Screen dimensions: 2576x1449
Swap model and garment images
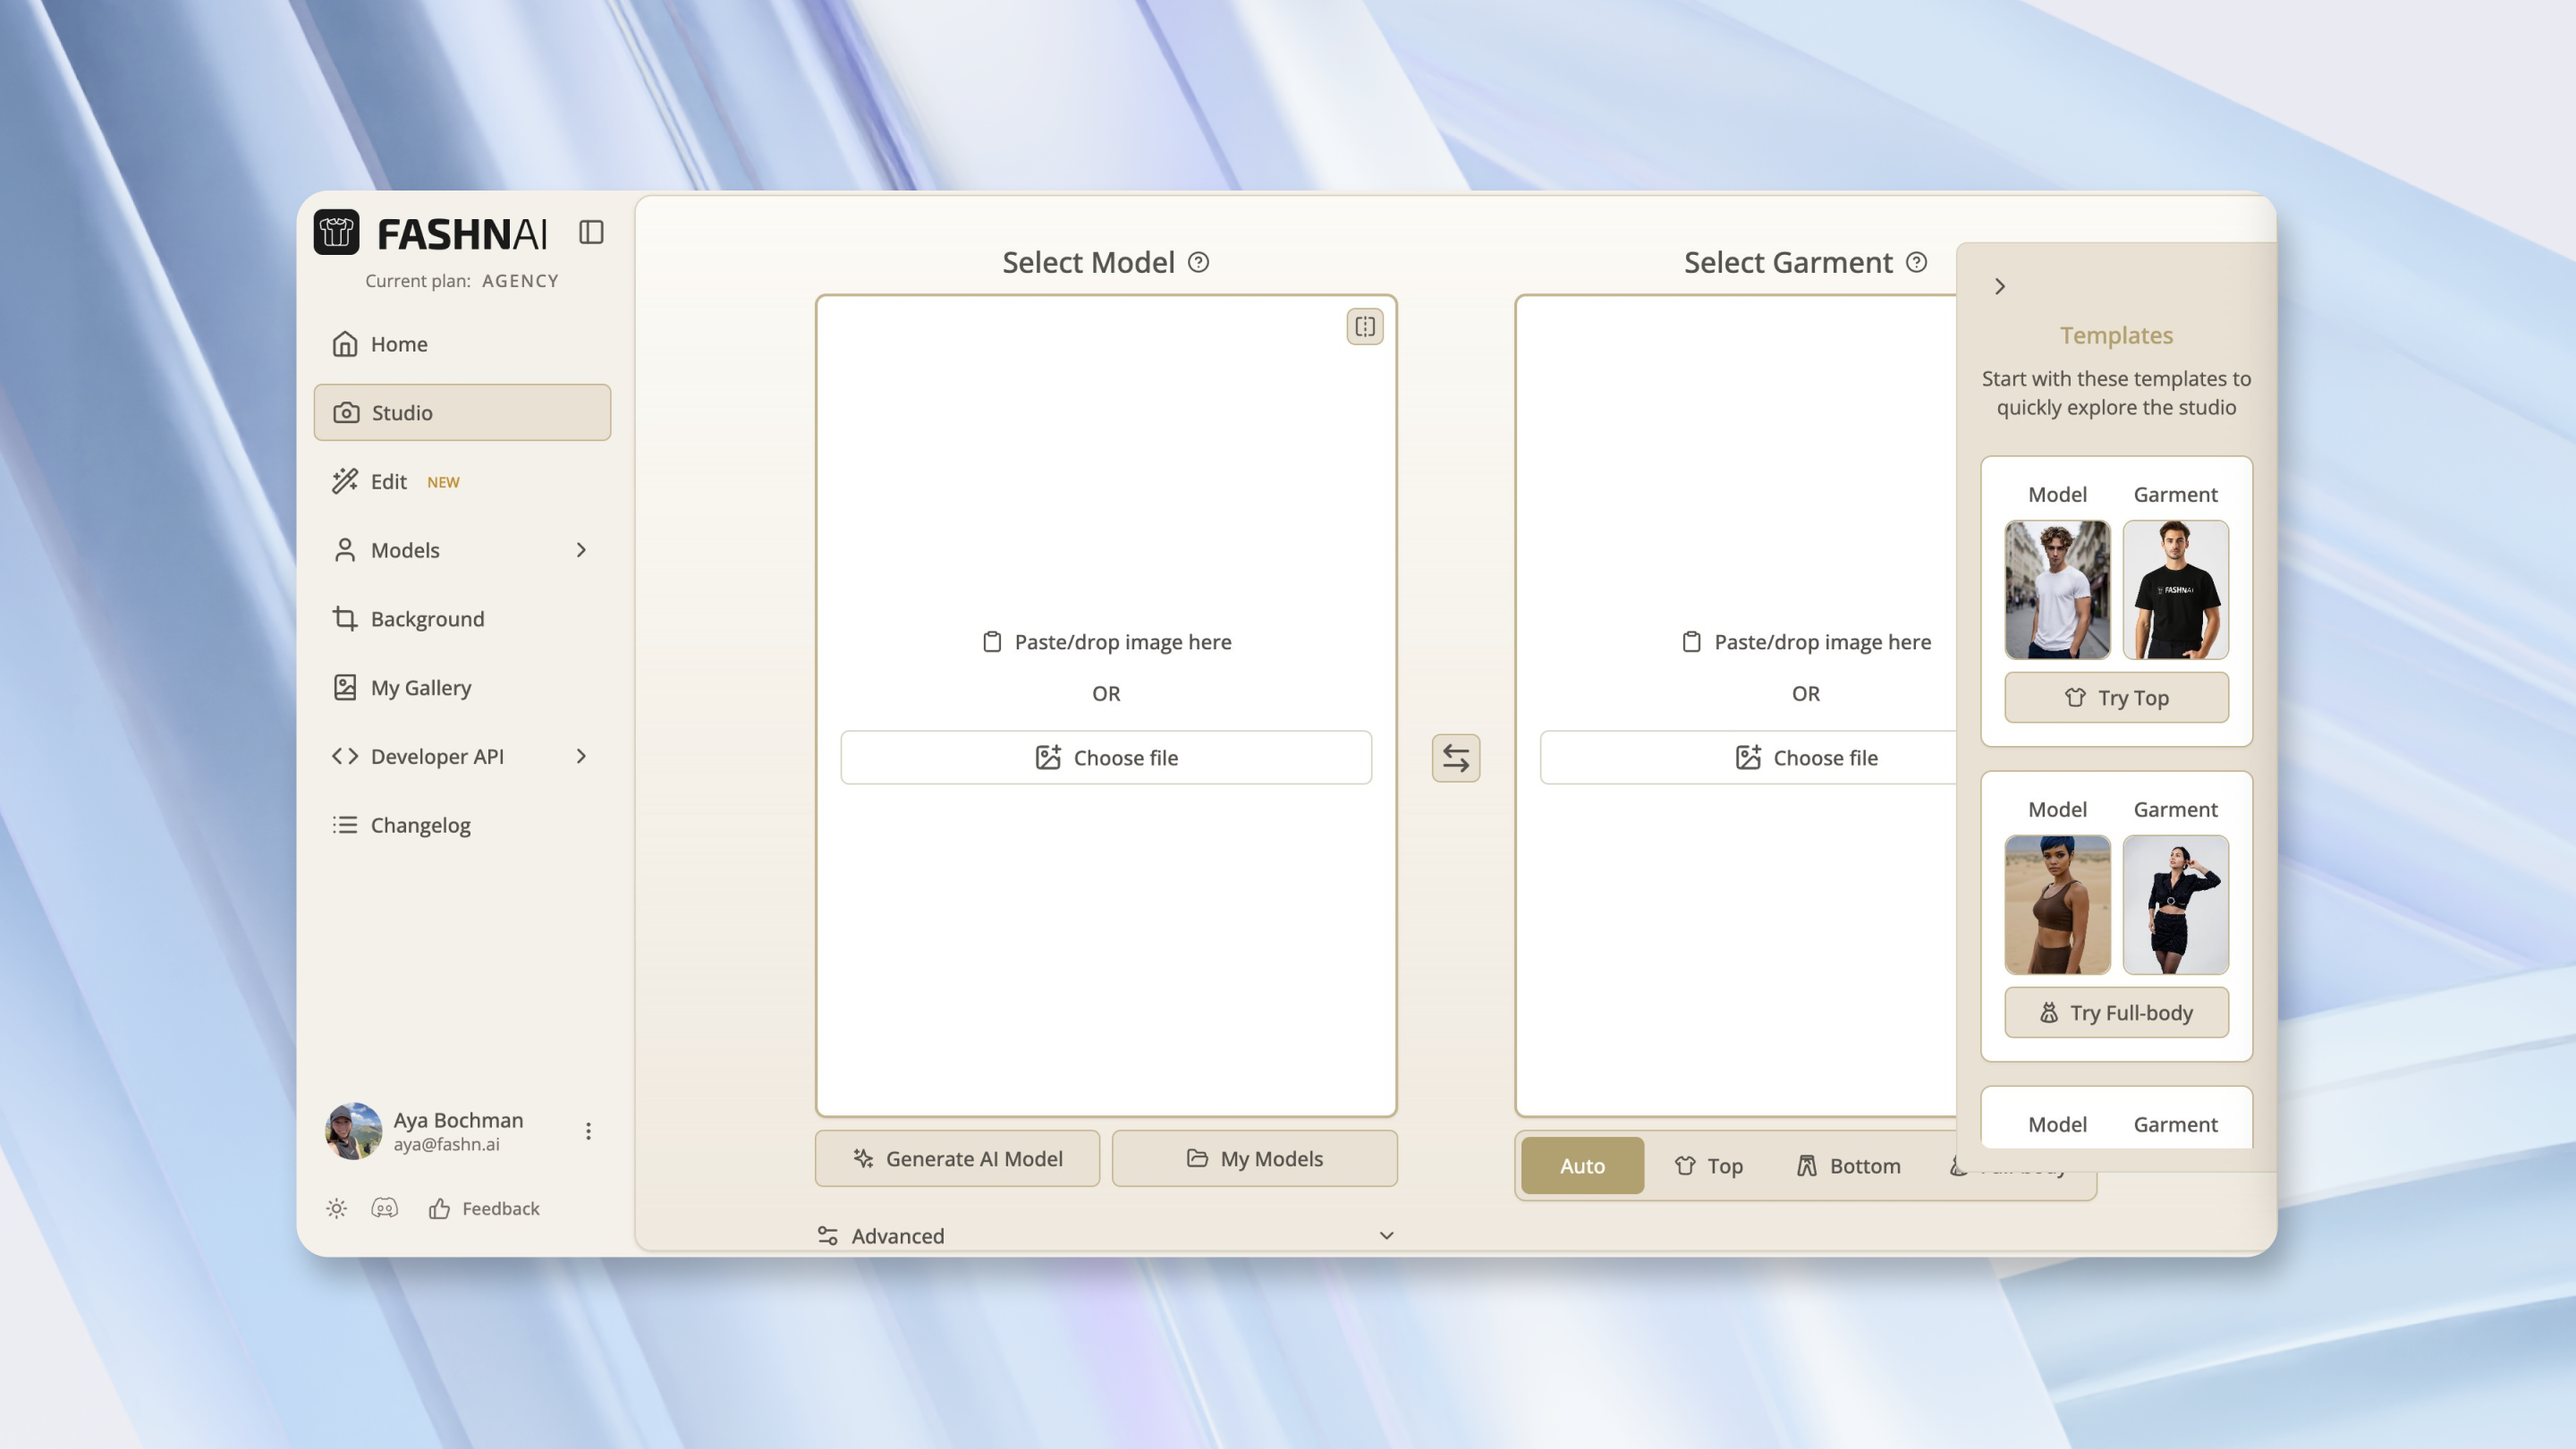point(1456,758)
